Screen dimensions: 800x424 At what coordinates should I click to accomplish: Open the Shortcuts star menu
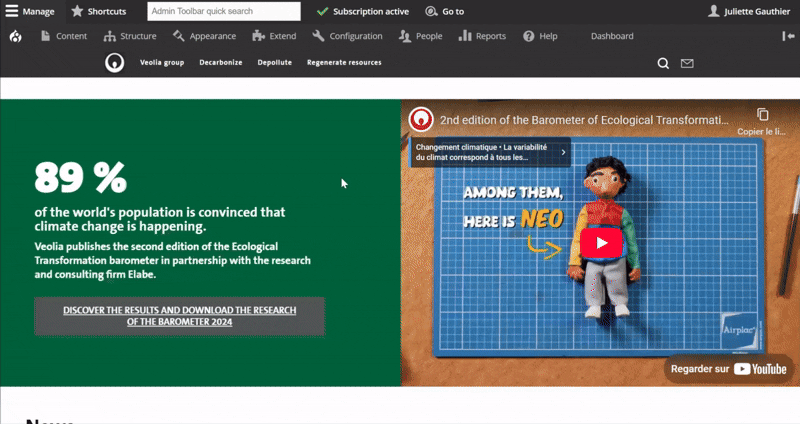click(x=99, y=11)
